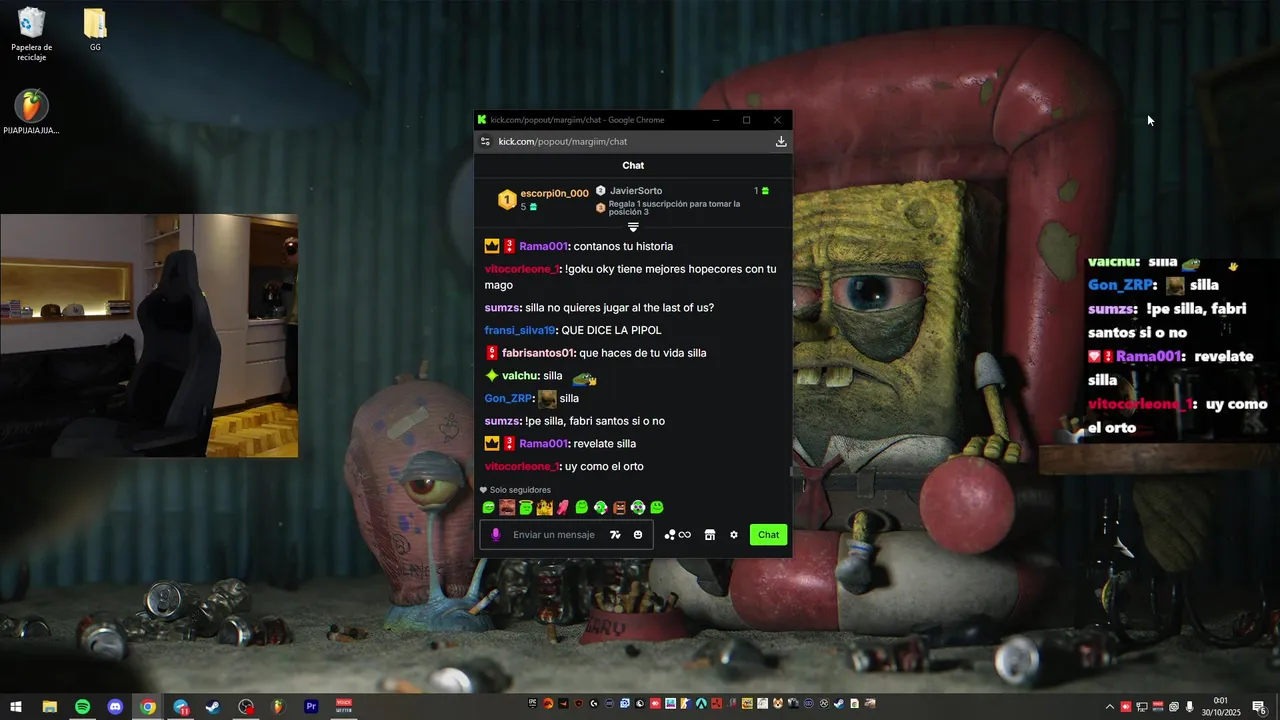The width and height of the screenshot is (1280, 720).
Task: Click the kick.com/popout/margiim/chat address text
Action: click(563, 142)
